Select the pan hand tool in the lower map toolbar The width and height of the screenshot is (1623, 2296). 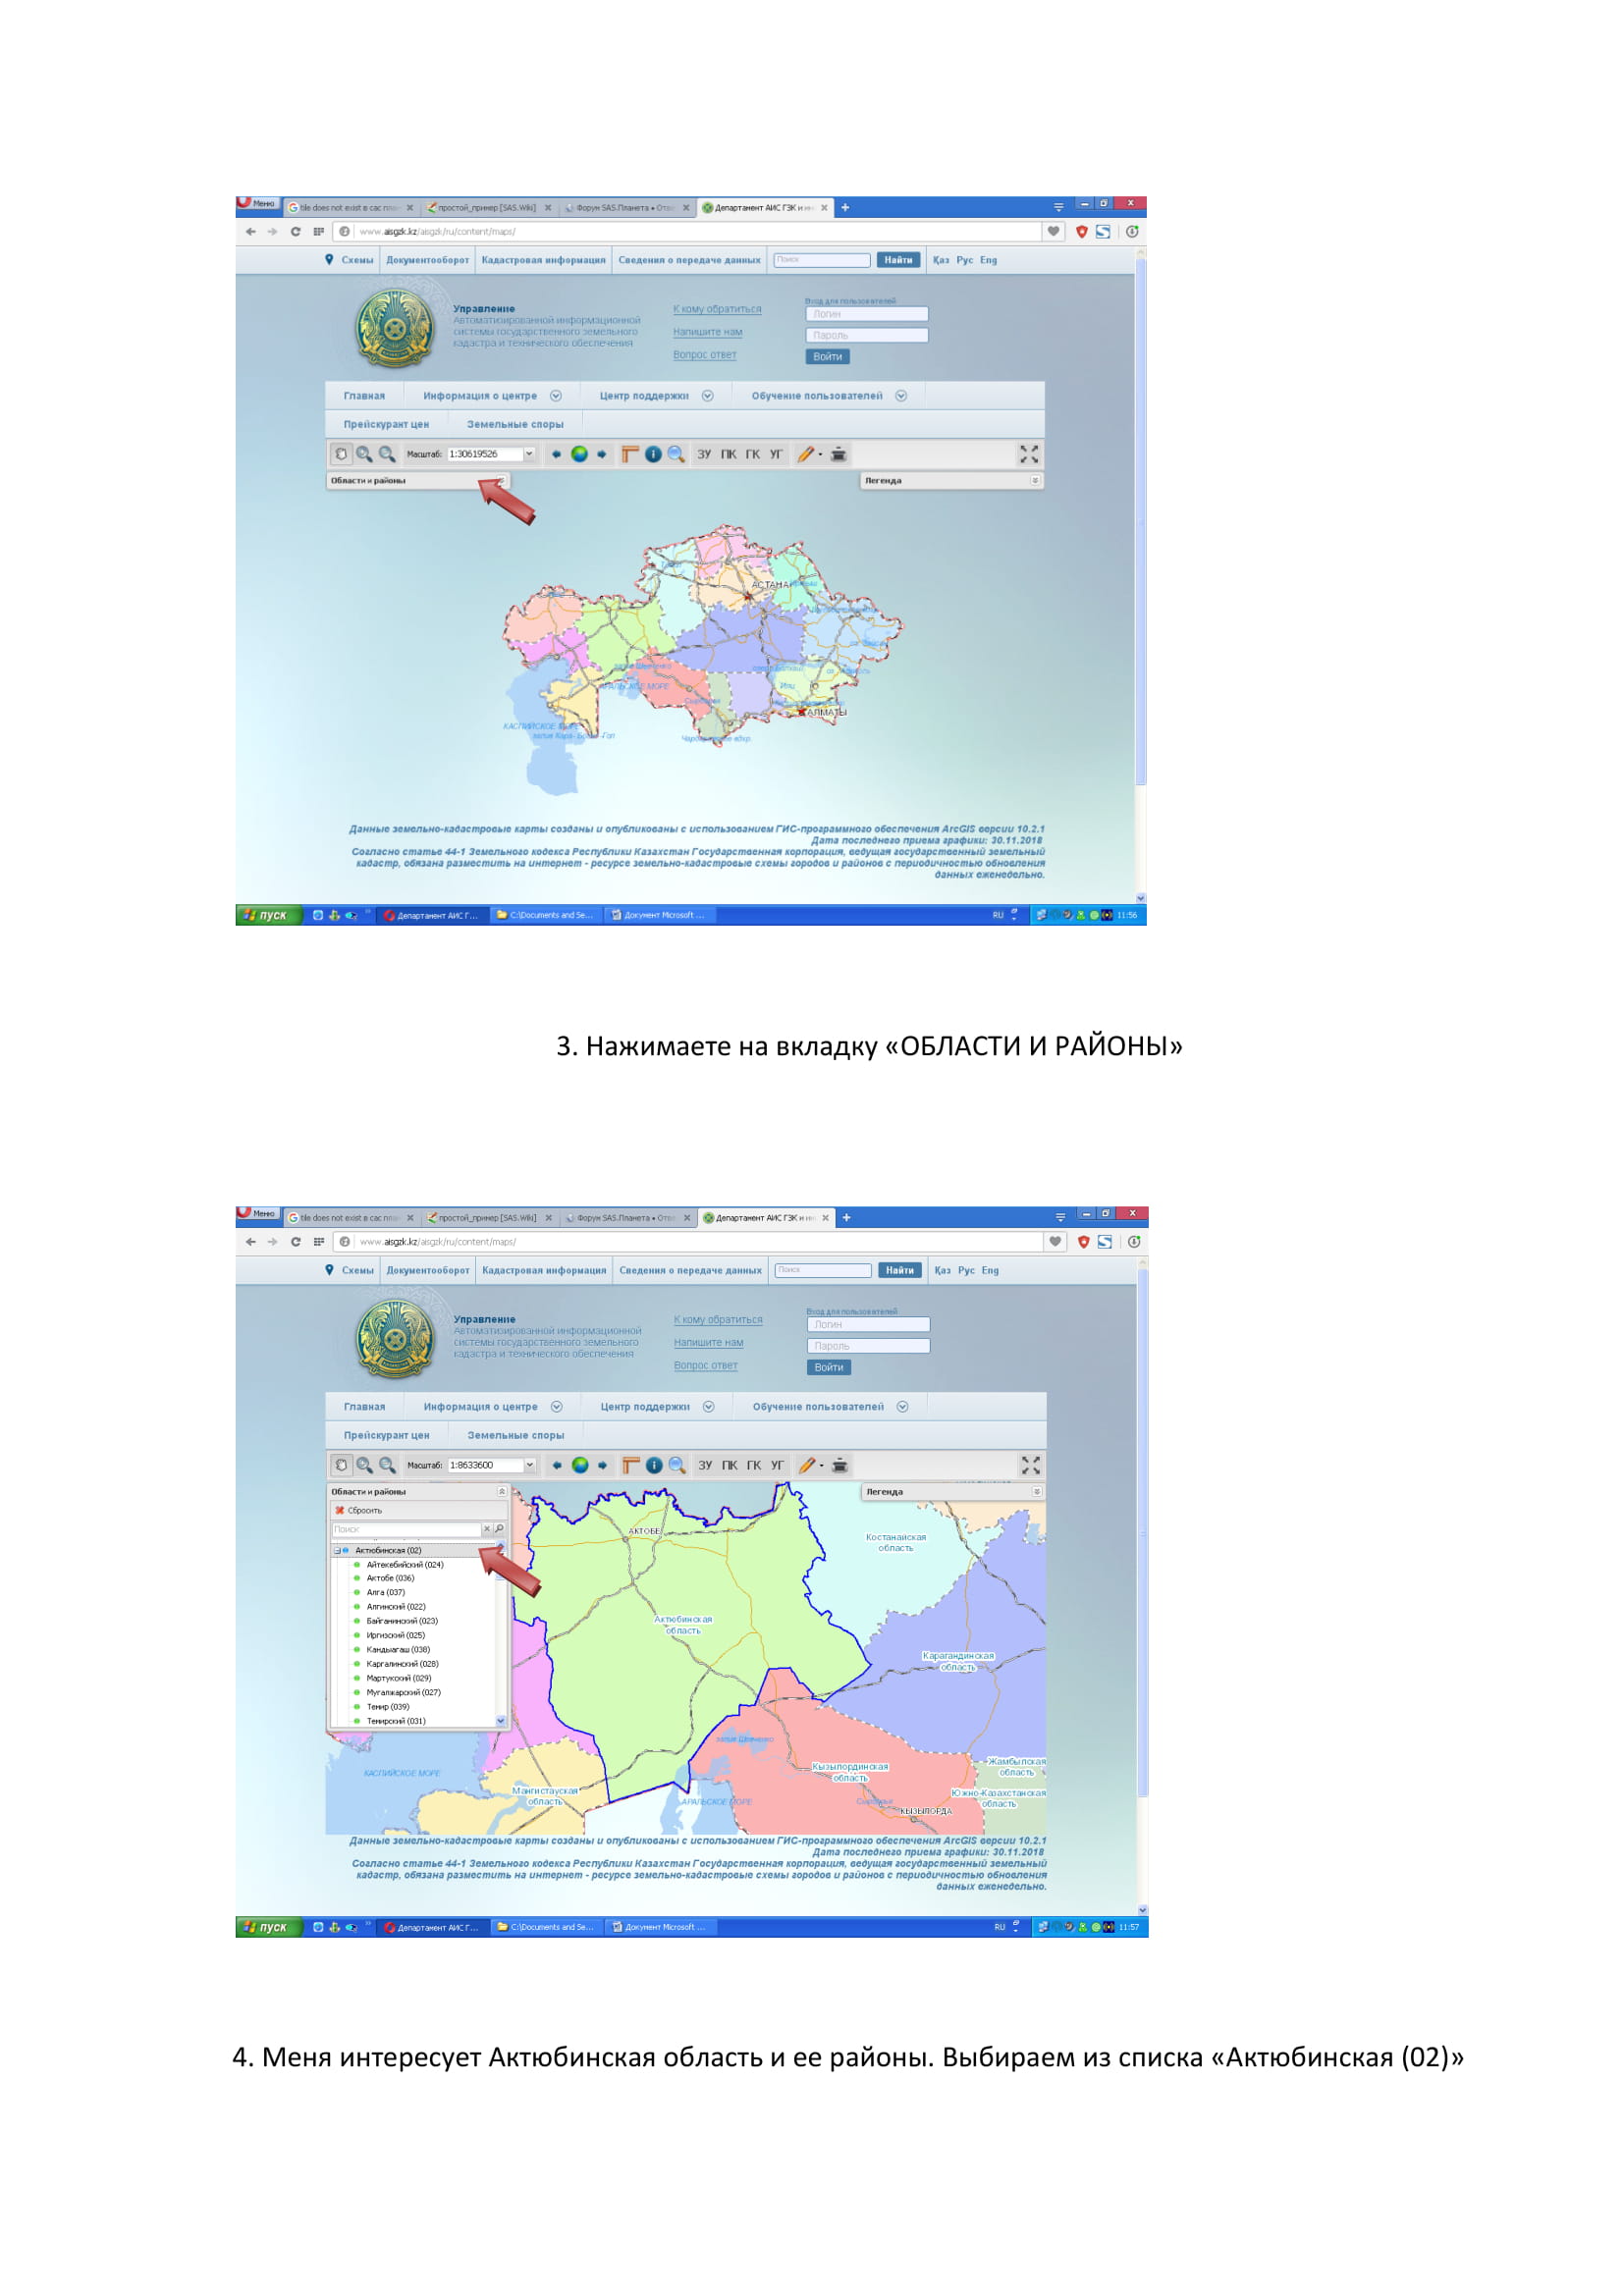pos(341,1465)
